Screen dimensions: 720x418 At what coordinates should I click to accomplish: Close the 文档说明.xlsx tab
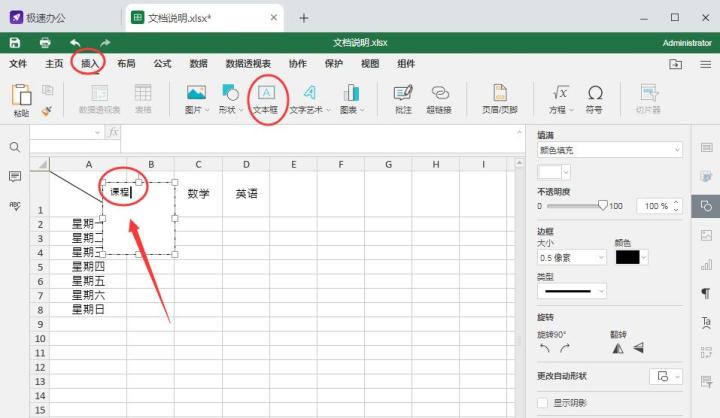point(274,17)
